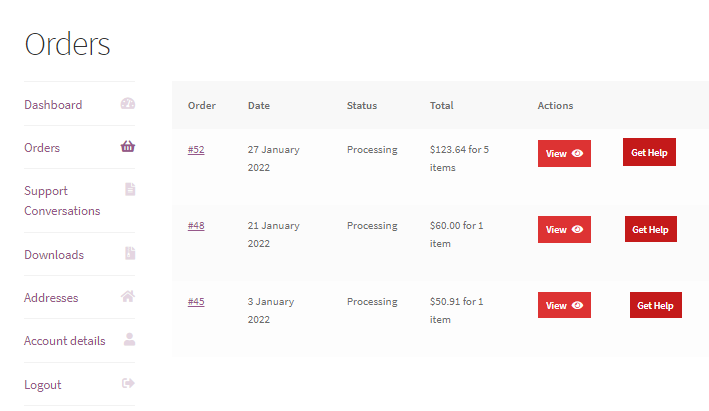
Task: Open order #48 link
Action: 196,226
